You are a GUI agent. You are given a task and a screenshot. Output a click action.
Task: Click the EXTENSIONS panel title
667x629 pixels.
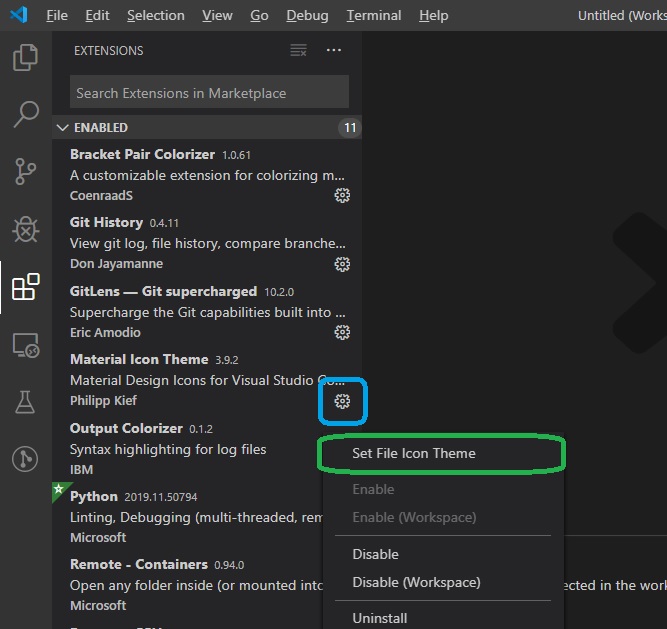(x=108, y=51)
